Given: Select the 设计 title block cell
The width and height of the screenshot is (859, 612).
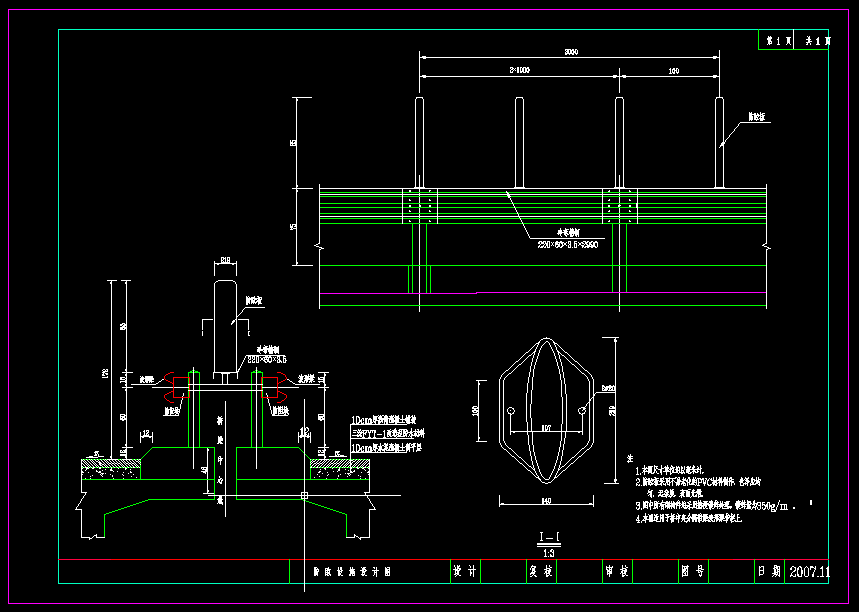Looking at the screenshot, I should click(464, 572).
